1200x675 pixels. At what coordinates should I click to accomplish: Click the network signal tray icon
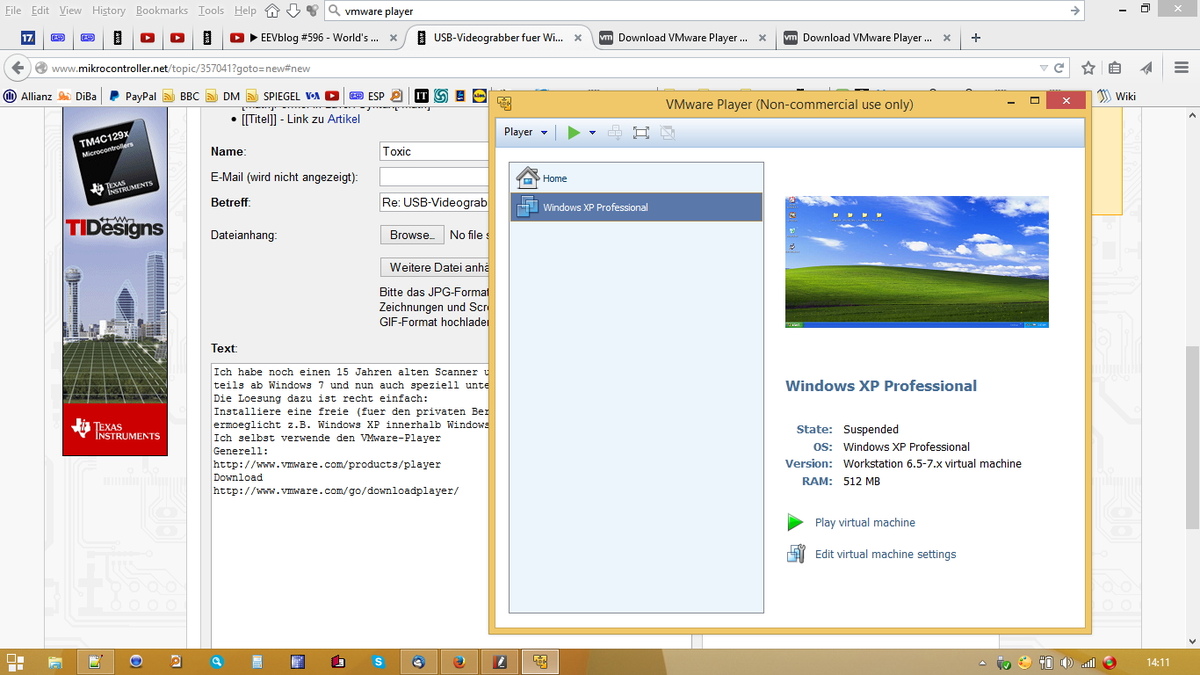coord(1088,662)
